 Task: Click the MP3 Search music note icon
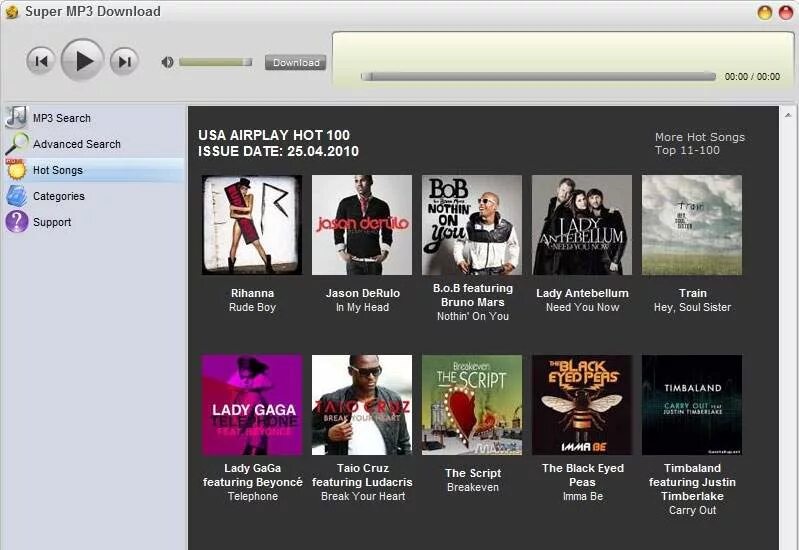[16, 117]
